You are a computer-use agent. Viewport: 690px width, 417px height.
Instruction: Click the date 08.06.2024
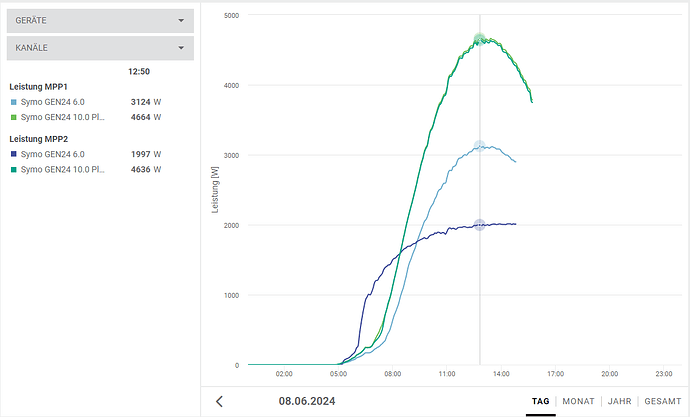tap(307, 401)
